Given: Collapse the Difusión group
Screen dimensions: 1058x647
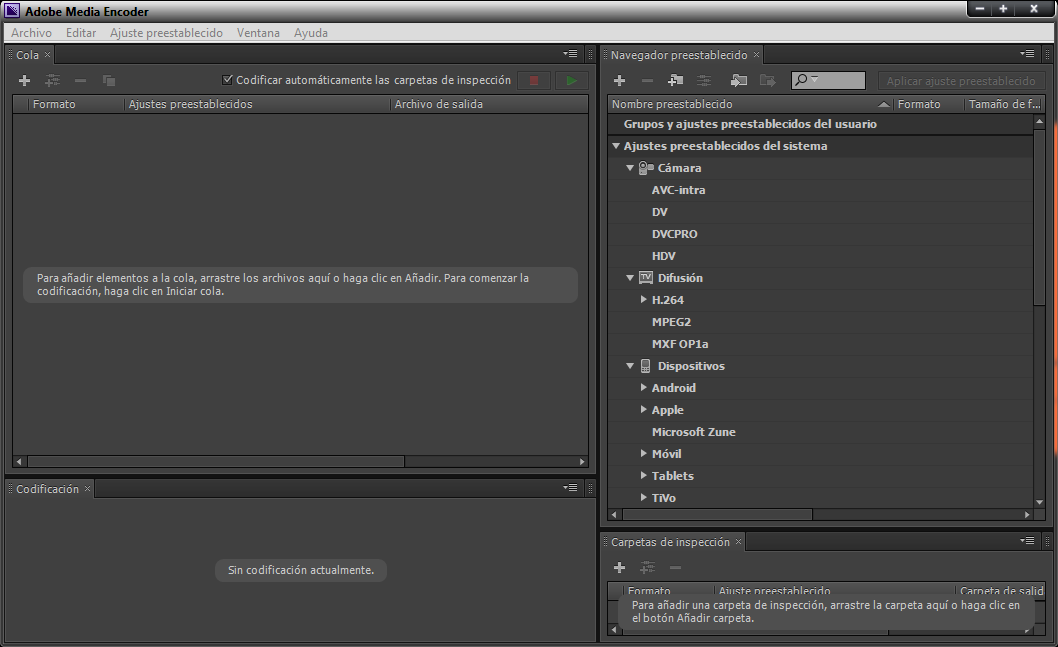Looking at the screenshot, I should pos(630,278).
